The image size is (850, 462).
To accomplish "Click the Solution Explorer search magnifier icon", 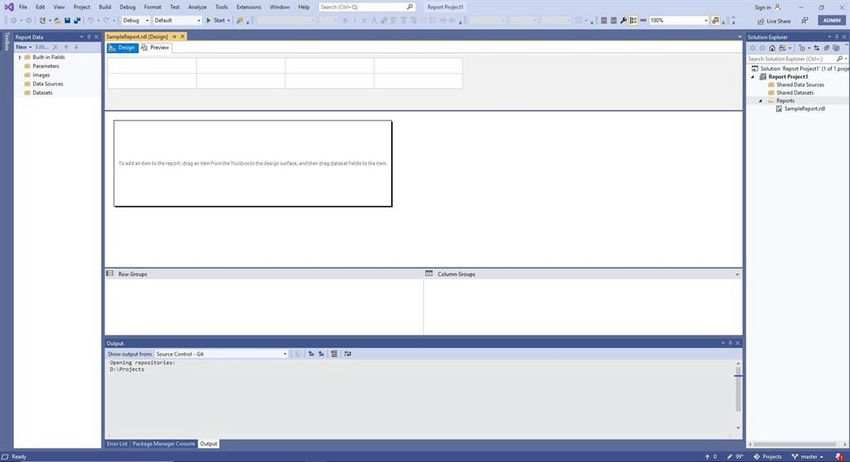I will [x=840, y=59].
